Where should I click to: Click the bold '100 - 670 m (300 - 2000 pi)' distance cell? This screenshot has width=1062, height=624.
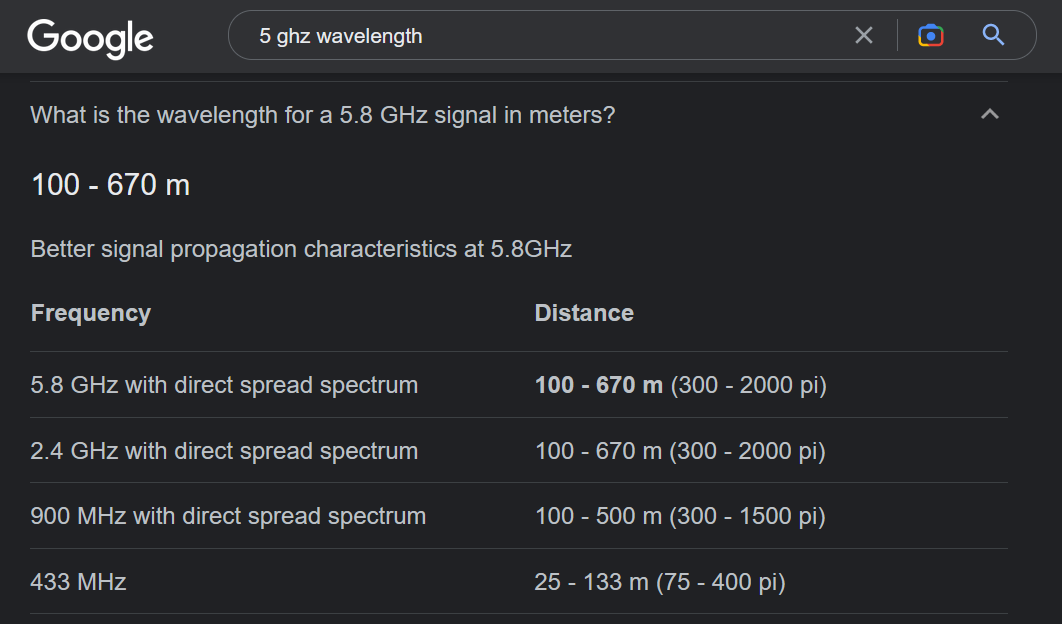(681, 385)
